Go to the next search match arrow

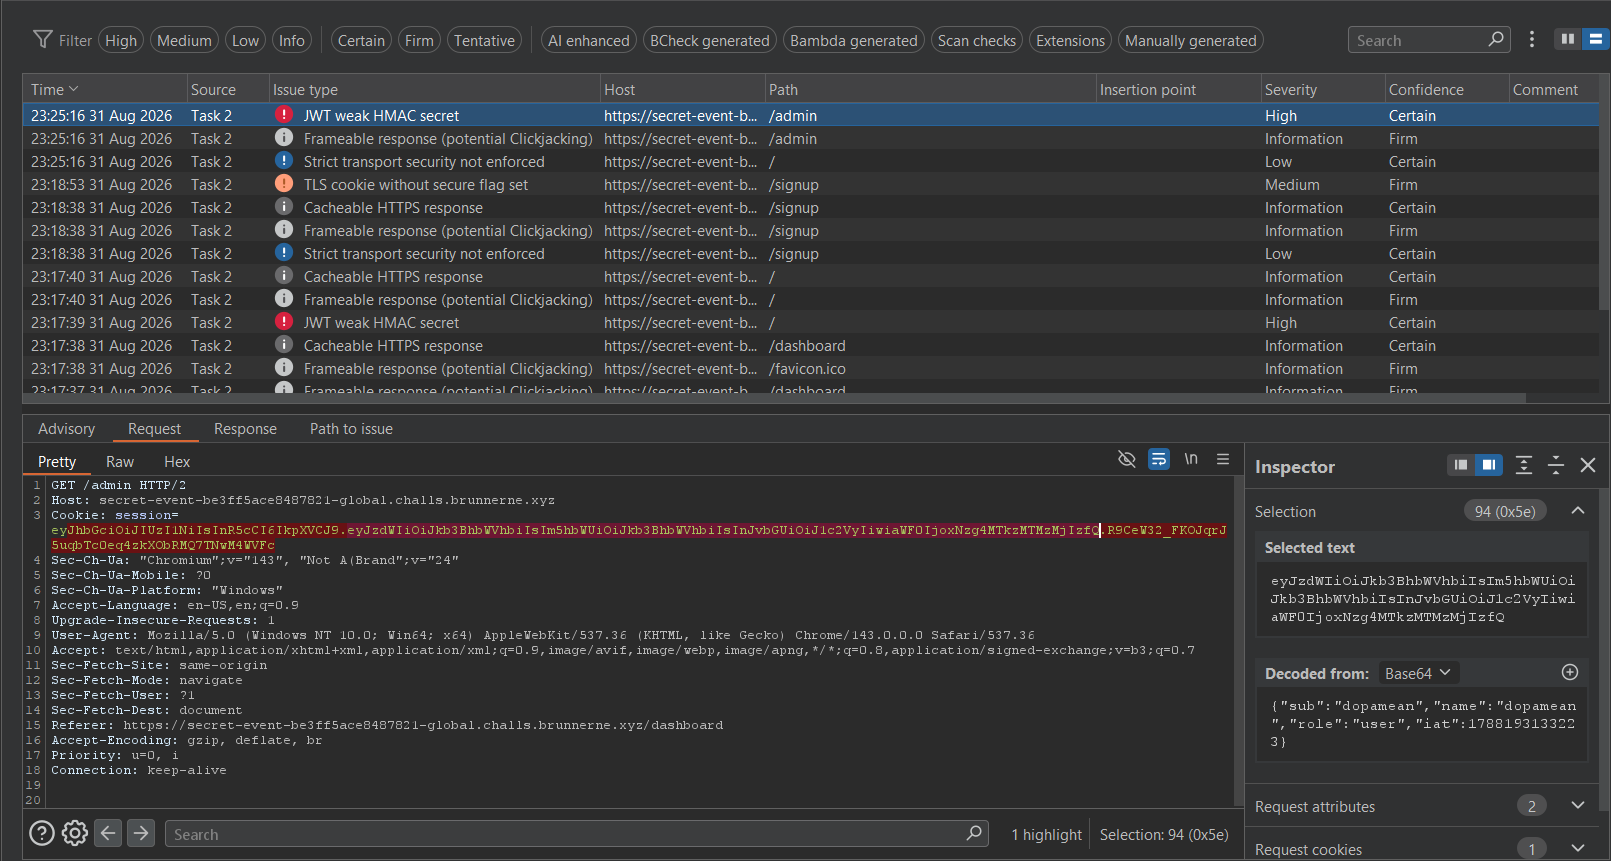[141, 833]
